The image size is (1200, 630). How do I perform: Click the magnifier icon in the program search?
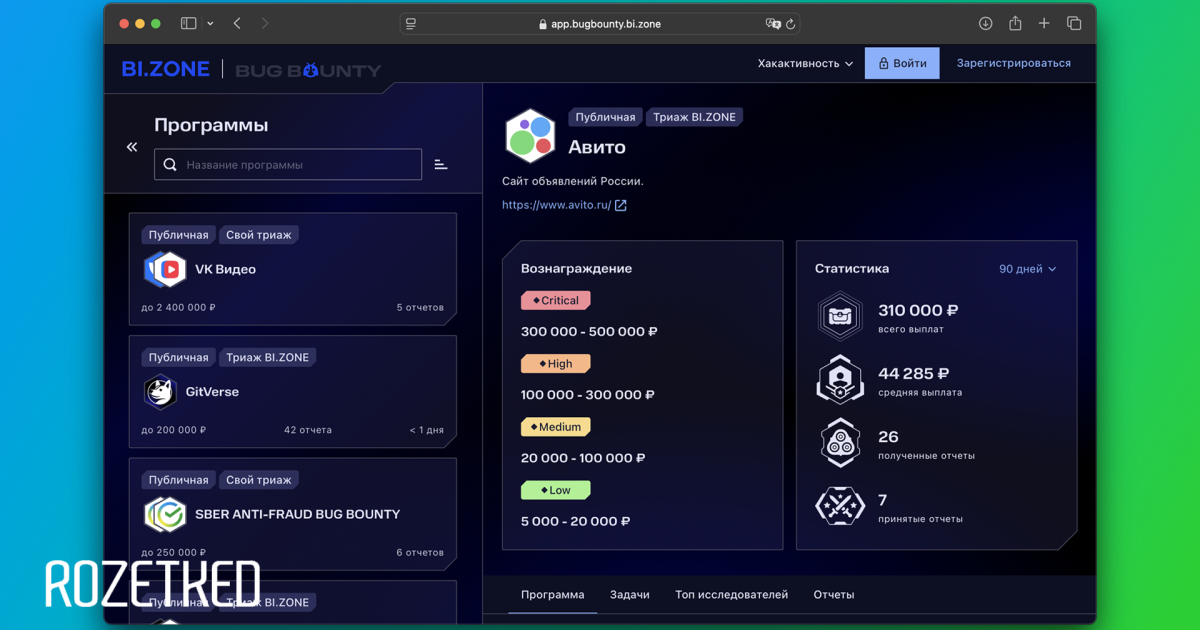point(170,165)
